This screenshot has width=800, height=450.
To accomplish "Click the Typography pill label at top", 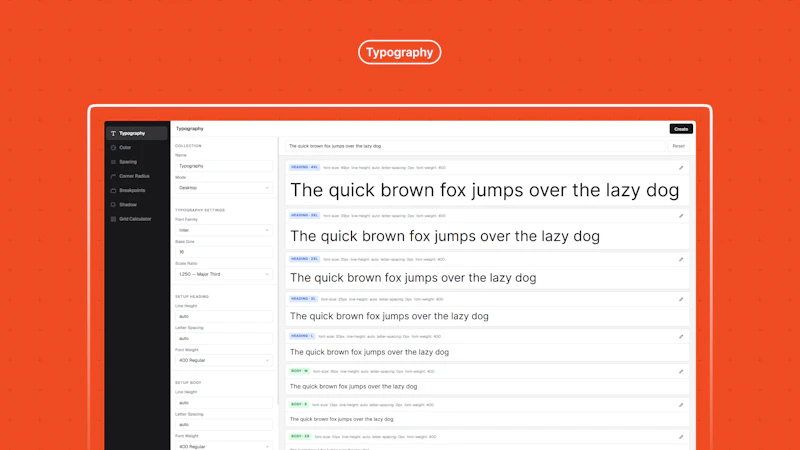I will (x=399, y=52).
